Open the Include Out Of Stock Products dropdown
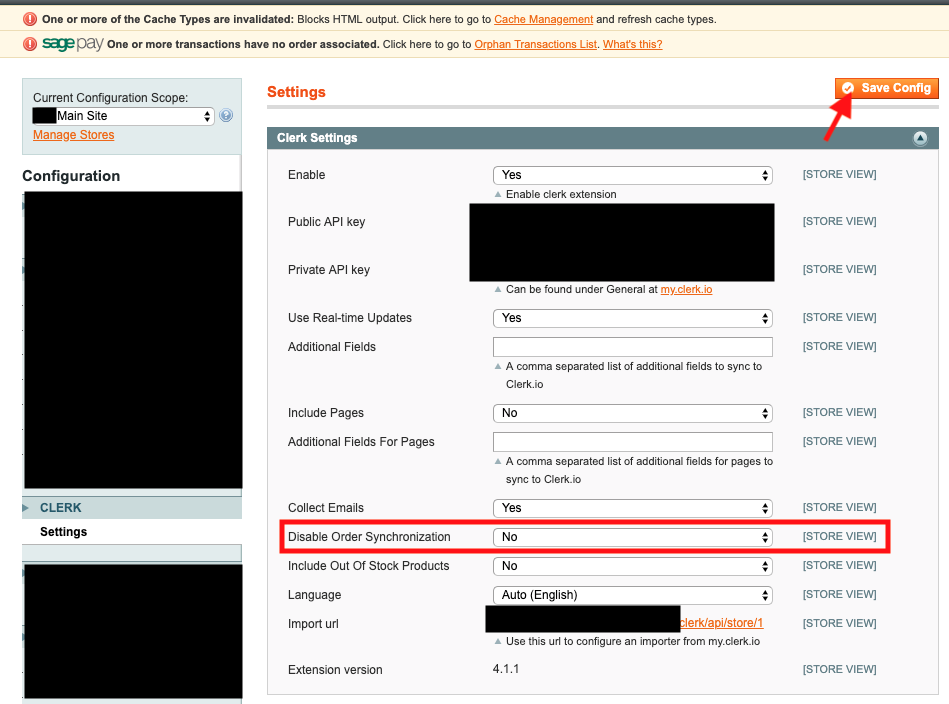The height and width of the screenshot is (704, 949). (x=633, y=566)
